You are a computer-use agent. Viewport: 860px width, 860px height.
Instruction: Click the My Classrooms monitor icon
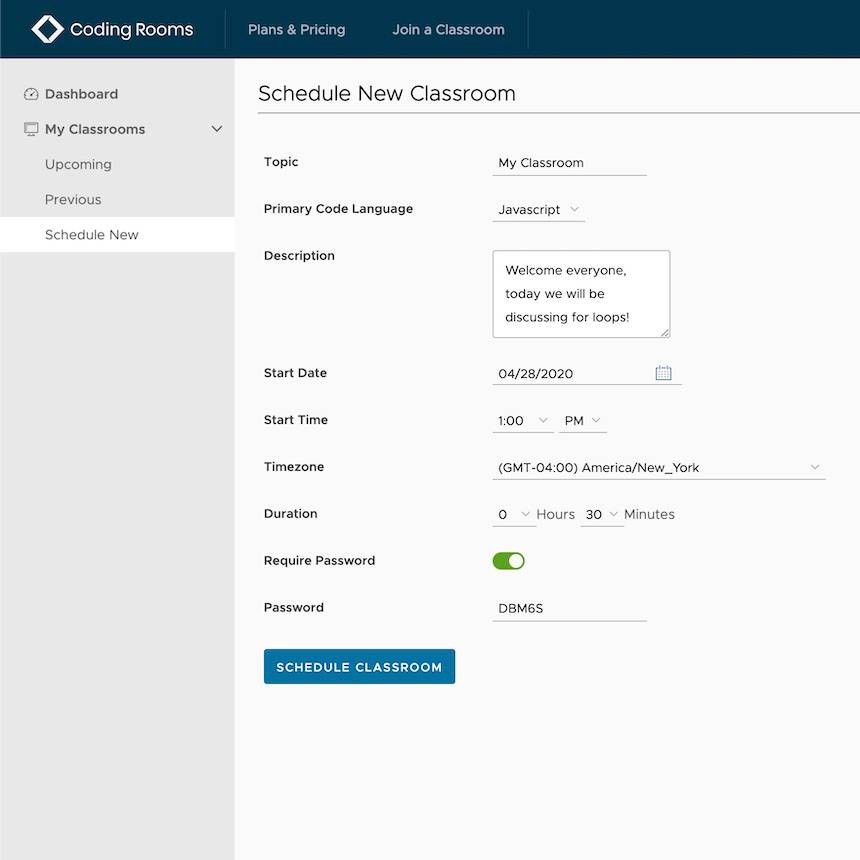pyautogui.click(x=29, y=128)
